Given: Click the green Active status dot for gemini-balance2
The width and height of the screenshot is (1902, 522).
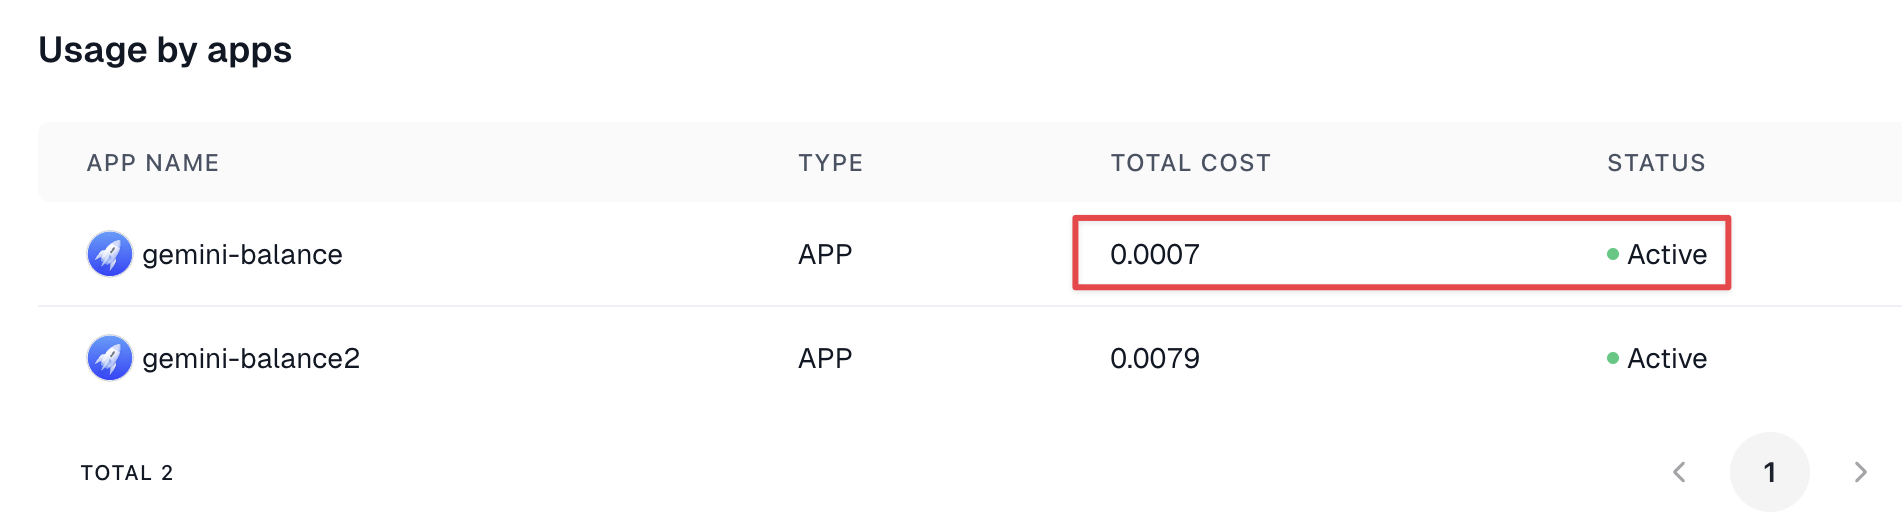Looking at the screenshot, I should click(1613, 358).
